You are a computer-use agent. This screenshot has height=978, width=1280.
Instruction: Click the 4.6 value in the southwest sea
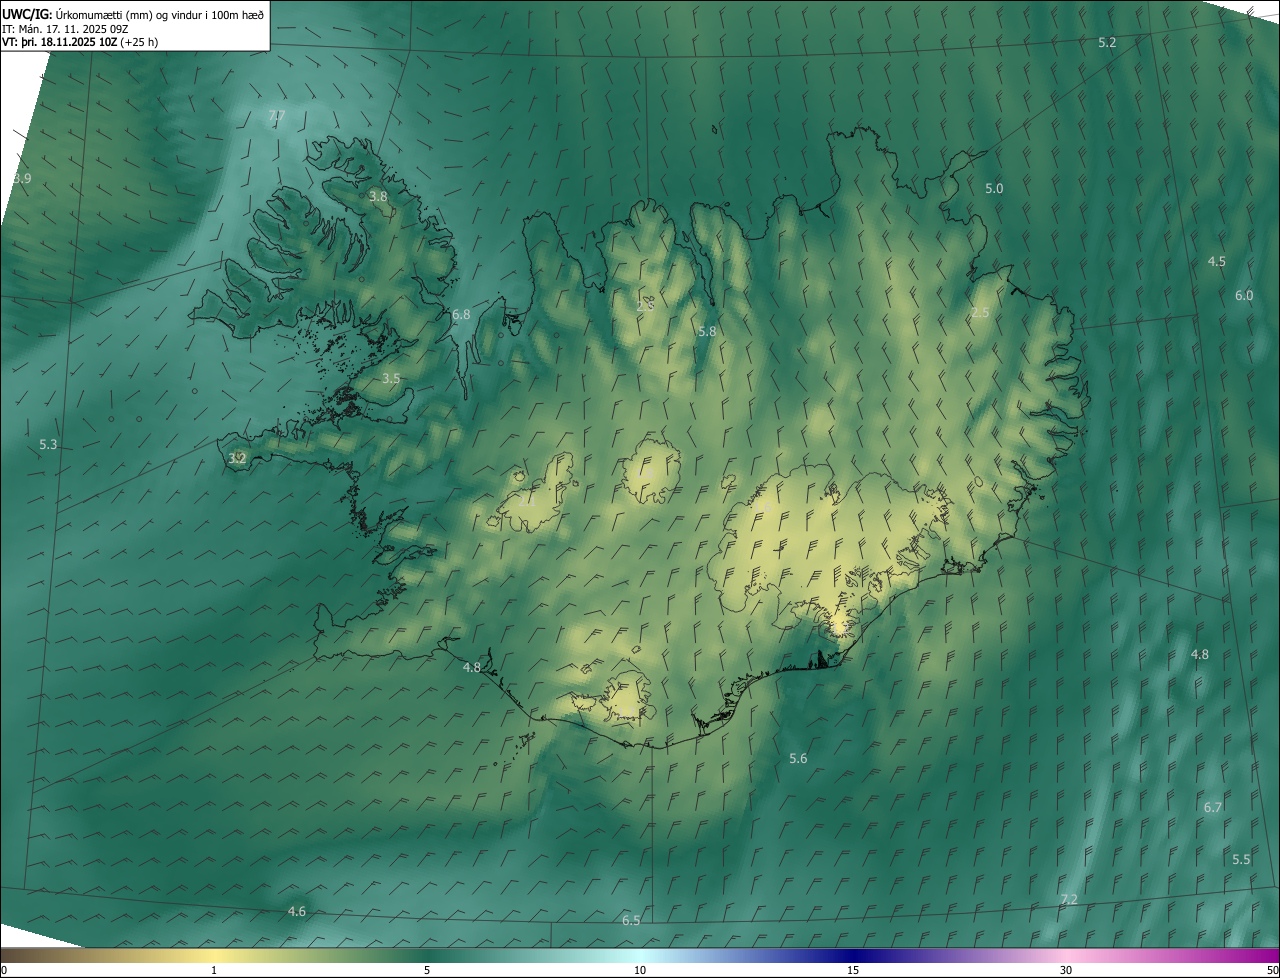tap(297, 911)
